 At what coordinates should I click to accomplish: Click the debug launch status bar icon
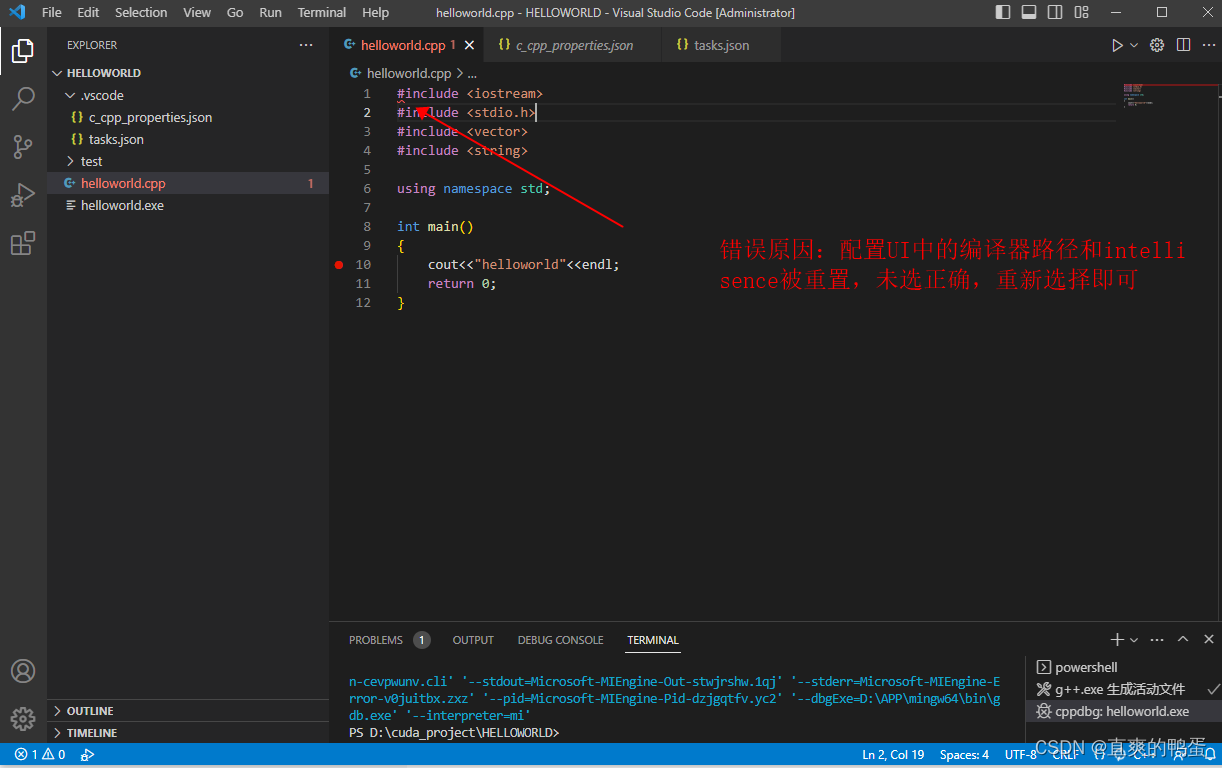pos(87,755)
